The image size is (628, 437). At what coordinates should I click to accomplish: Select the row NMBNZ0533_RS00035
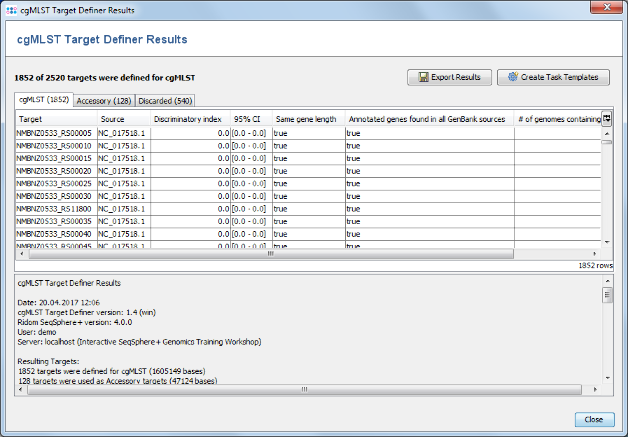tap(308, 222)
